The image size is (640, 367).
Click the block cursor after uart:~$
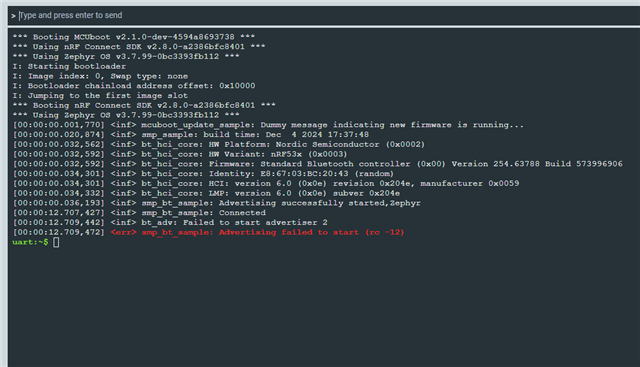coord(56,242)
